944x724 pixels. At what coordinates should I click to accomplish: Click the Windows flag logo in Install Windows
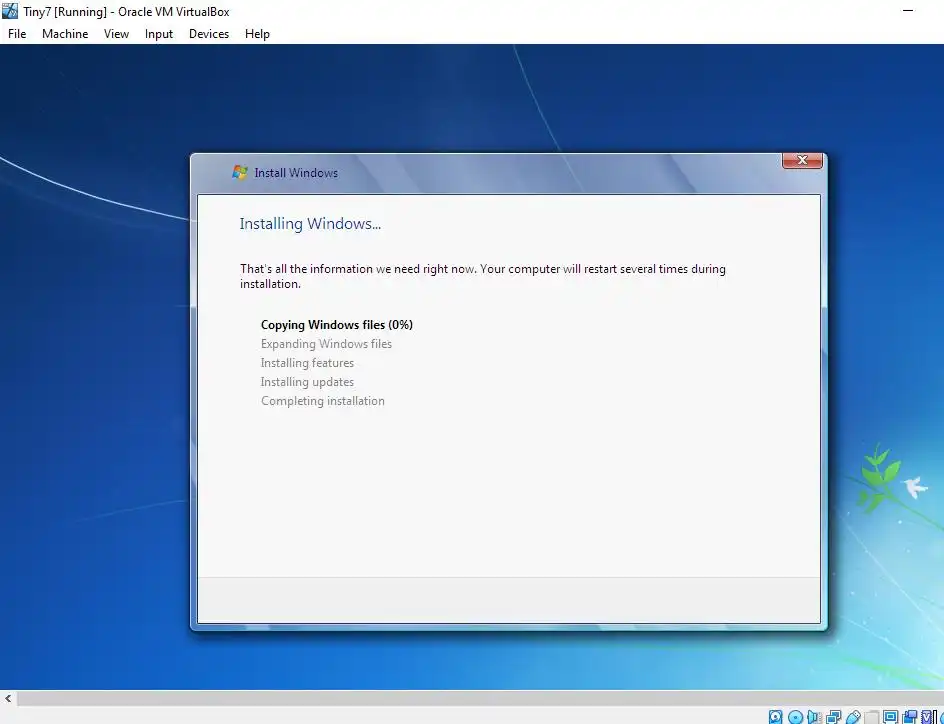[x=240, y=172]
